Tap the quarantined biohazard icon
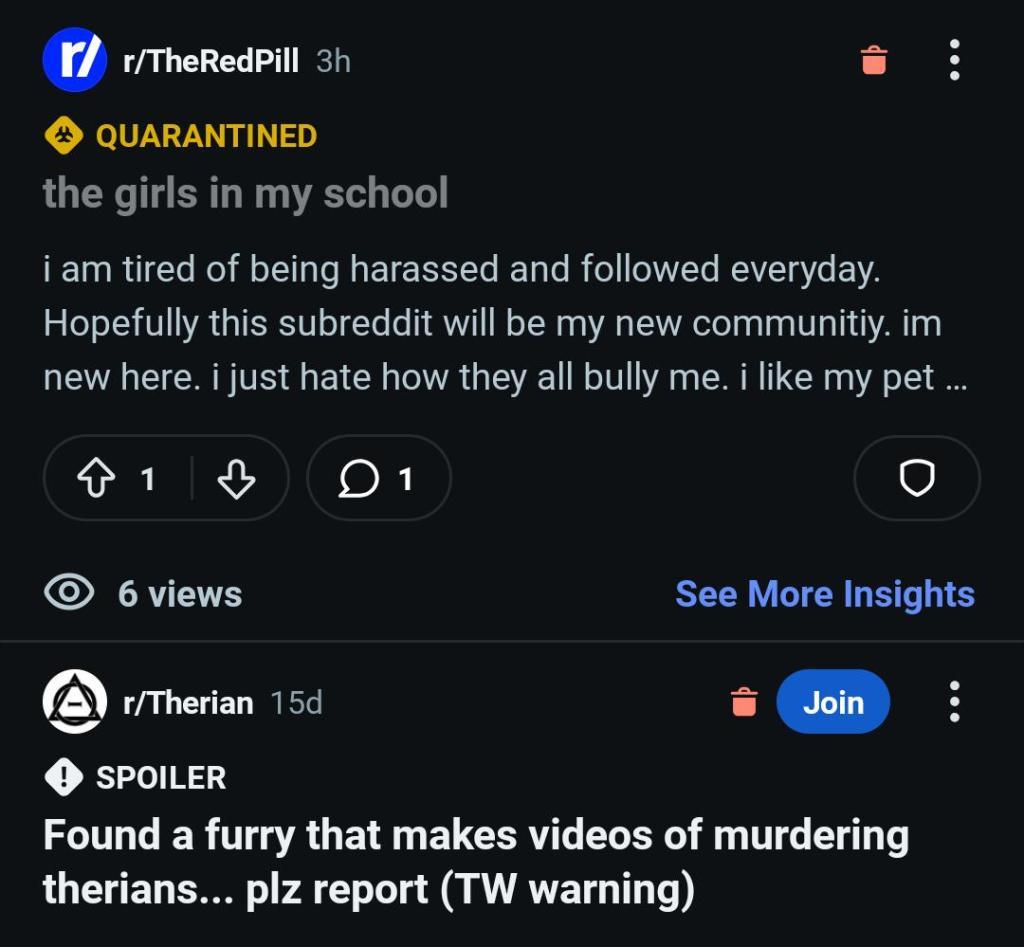1024x947 pixels. (x=64, y=136)
